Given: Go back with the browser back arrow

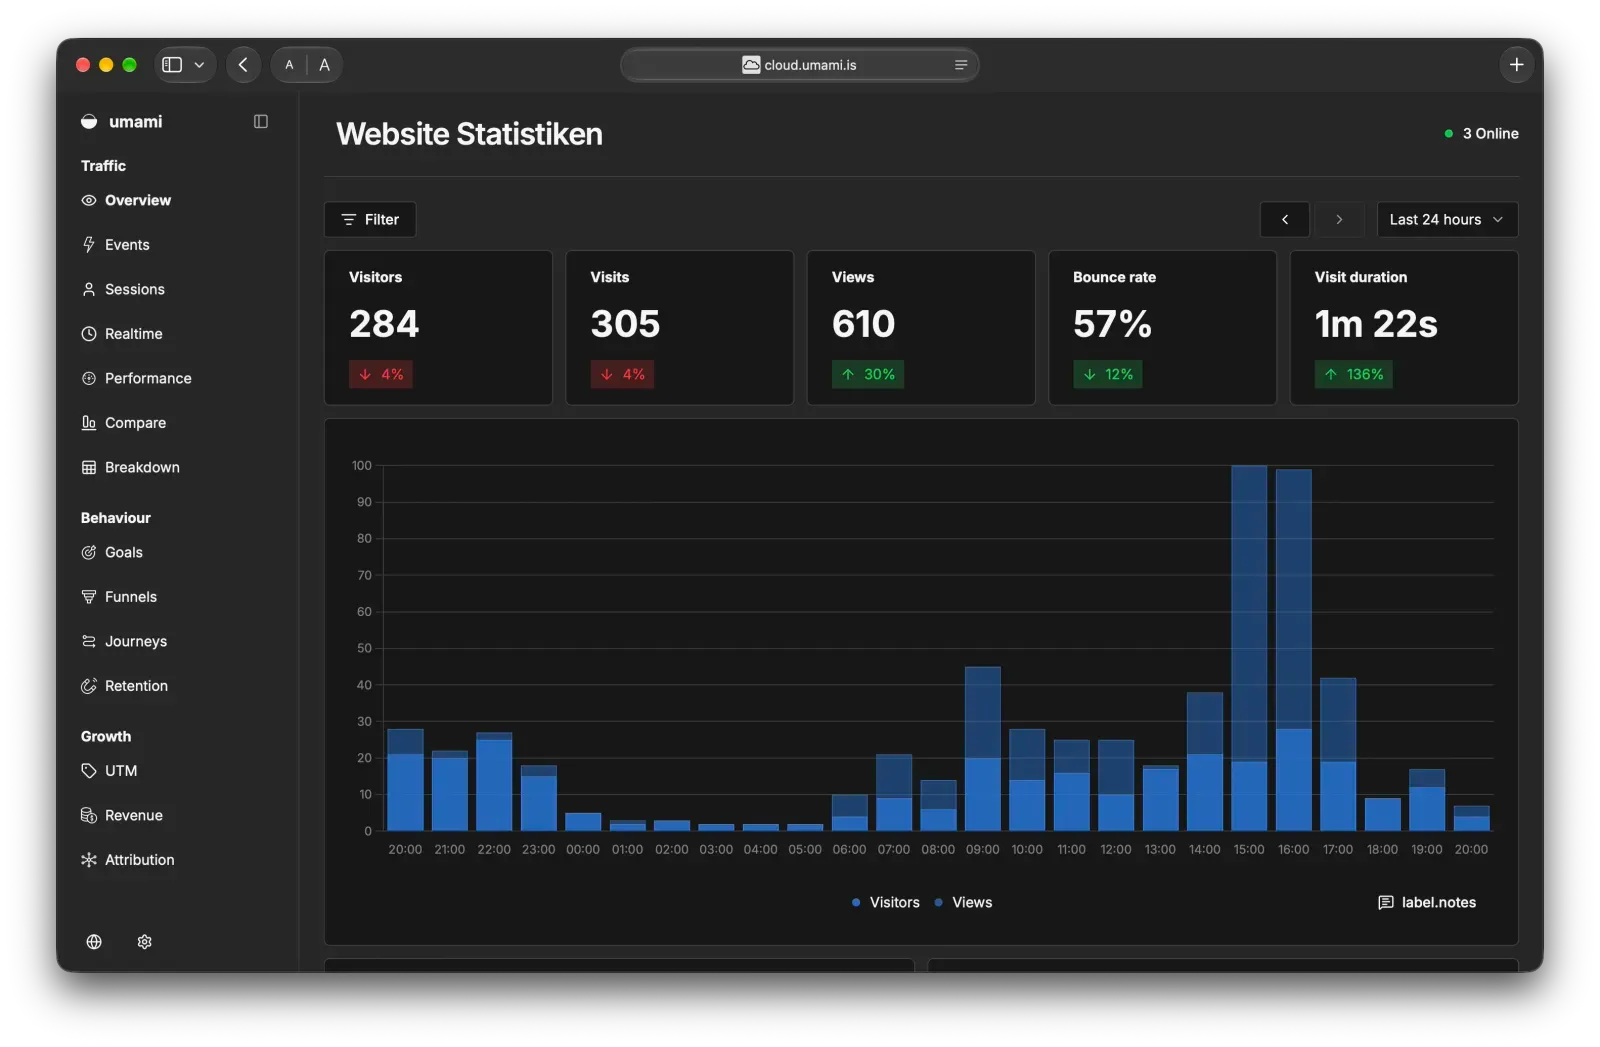Looking at the screenshot, I should [x=243, y=65].
